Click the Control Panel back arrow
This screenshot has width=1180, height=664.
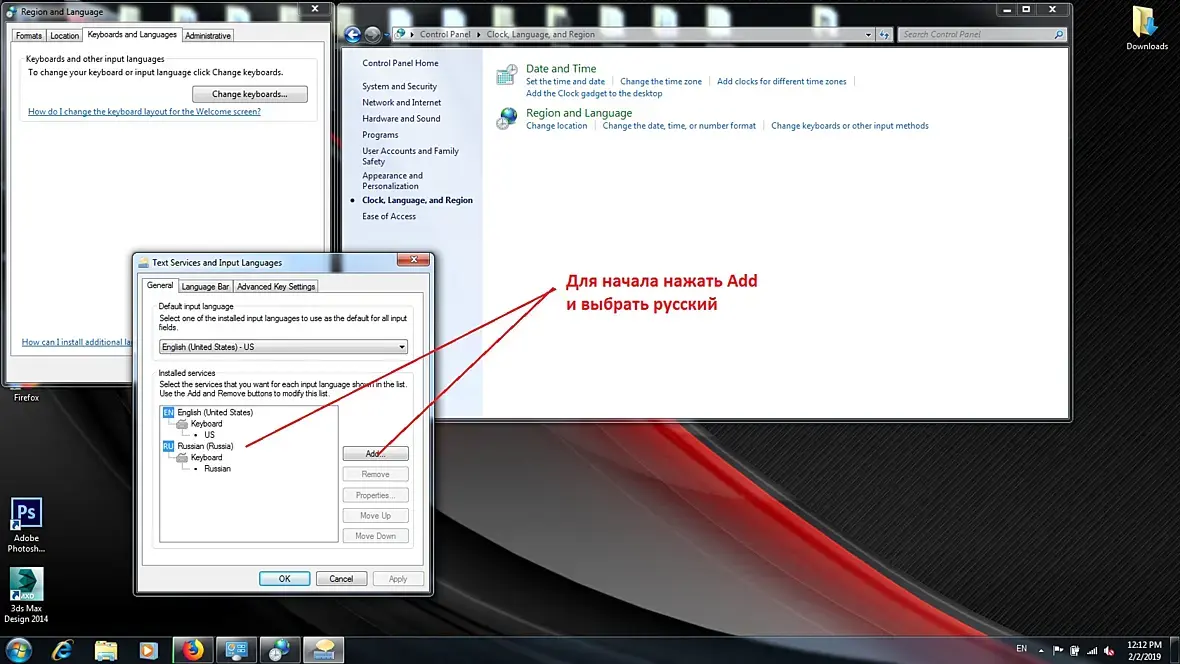pyautogui.click(x=352, y=35)
